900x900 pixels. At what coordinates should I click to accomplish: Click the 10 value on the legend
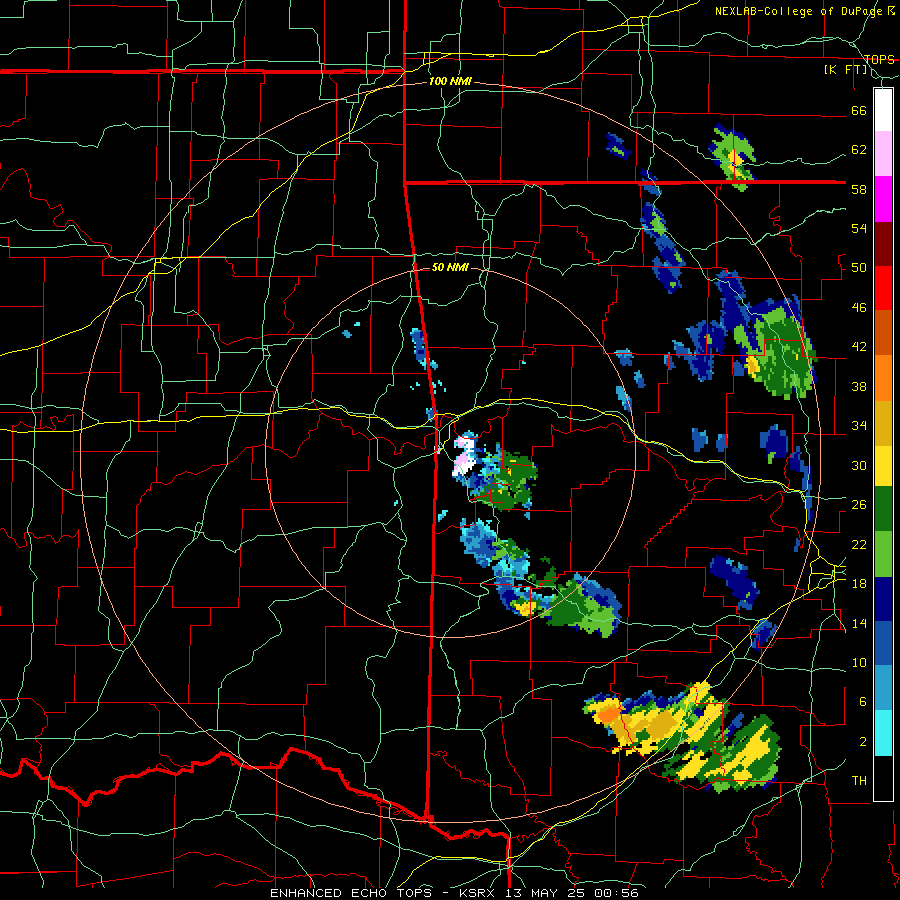pyautogui.click(x=859, y=662)
